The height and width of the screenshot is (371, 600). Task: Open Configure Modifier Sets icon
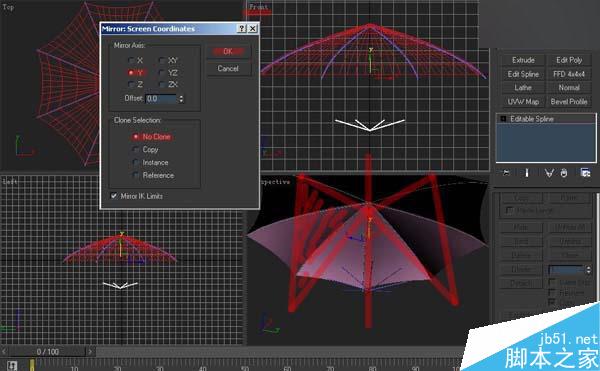[585, 173]
